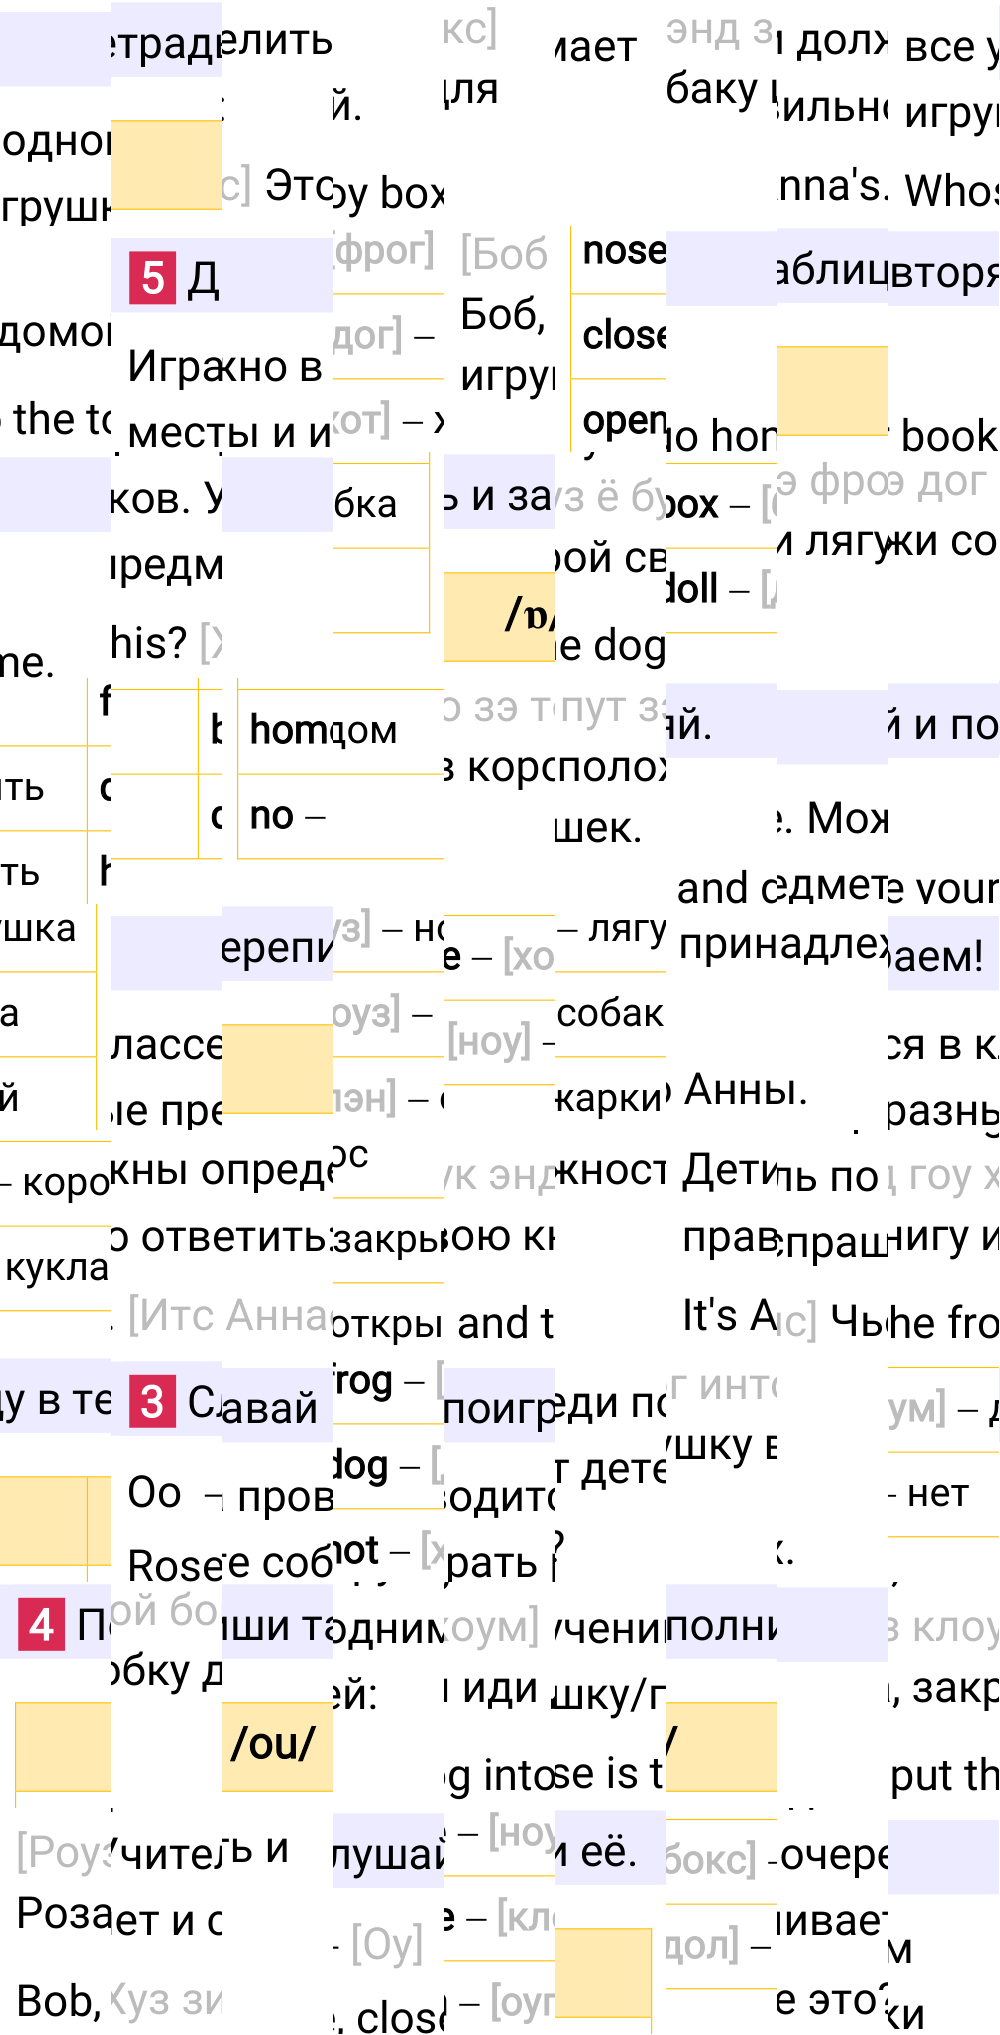Click the gray transcription [Оу]
Viewport: 1000px width, 2035px height.
point(386,1944)
